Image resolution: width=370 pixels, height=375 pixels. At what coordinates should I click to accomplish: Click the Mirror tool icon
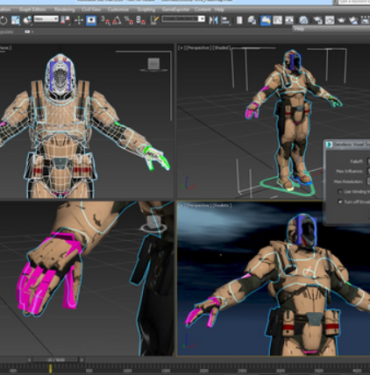point(213,20)
